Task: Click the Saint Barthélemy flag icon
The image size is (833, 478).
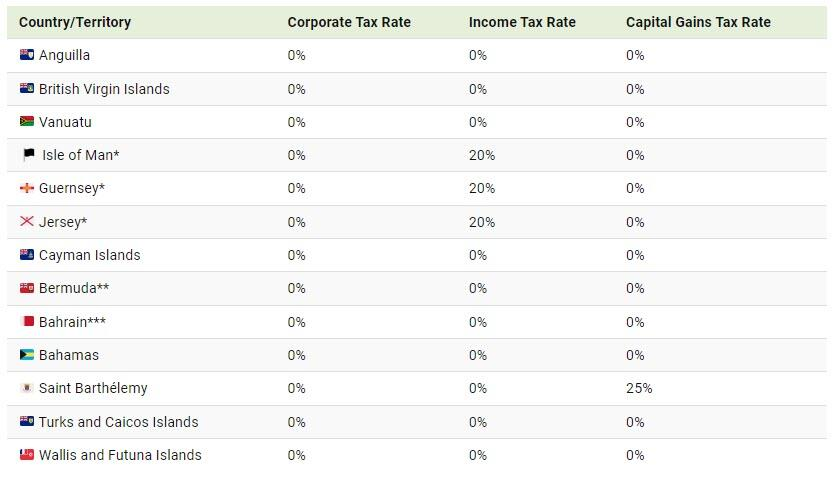Action: click(27, 388)
